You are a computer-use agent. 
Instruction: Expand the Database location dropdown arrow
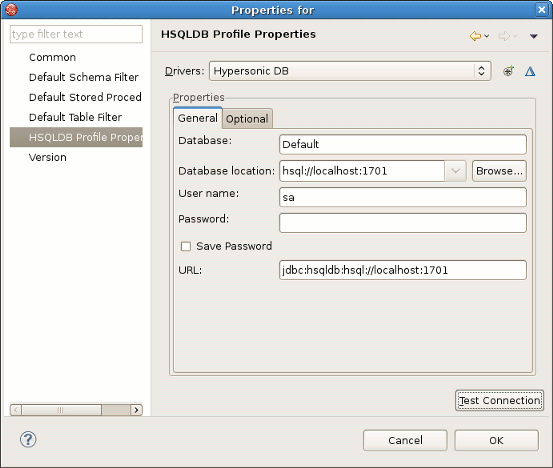tap(455, 171)
